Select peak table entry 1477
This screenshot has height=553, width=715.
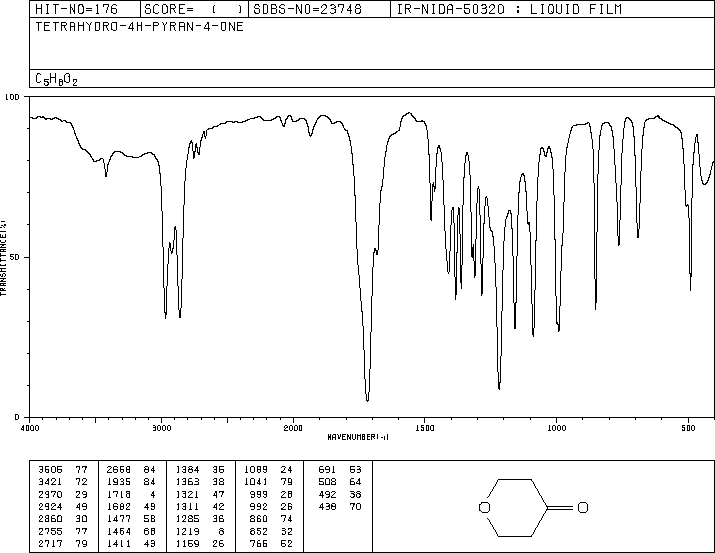point(131,519)
